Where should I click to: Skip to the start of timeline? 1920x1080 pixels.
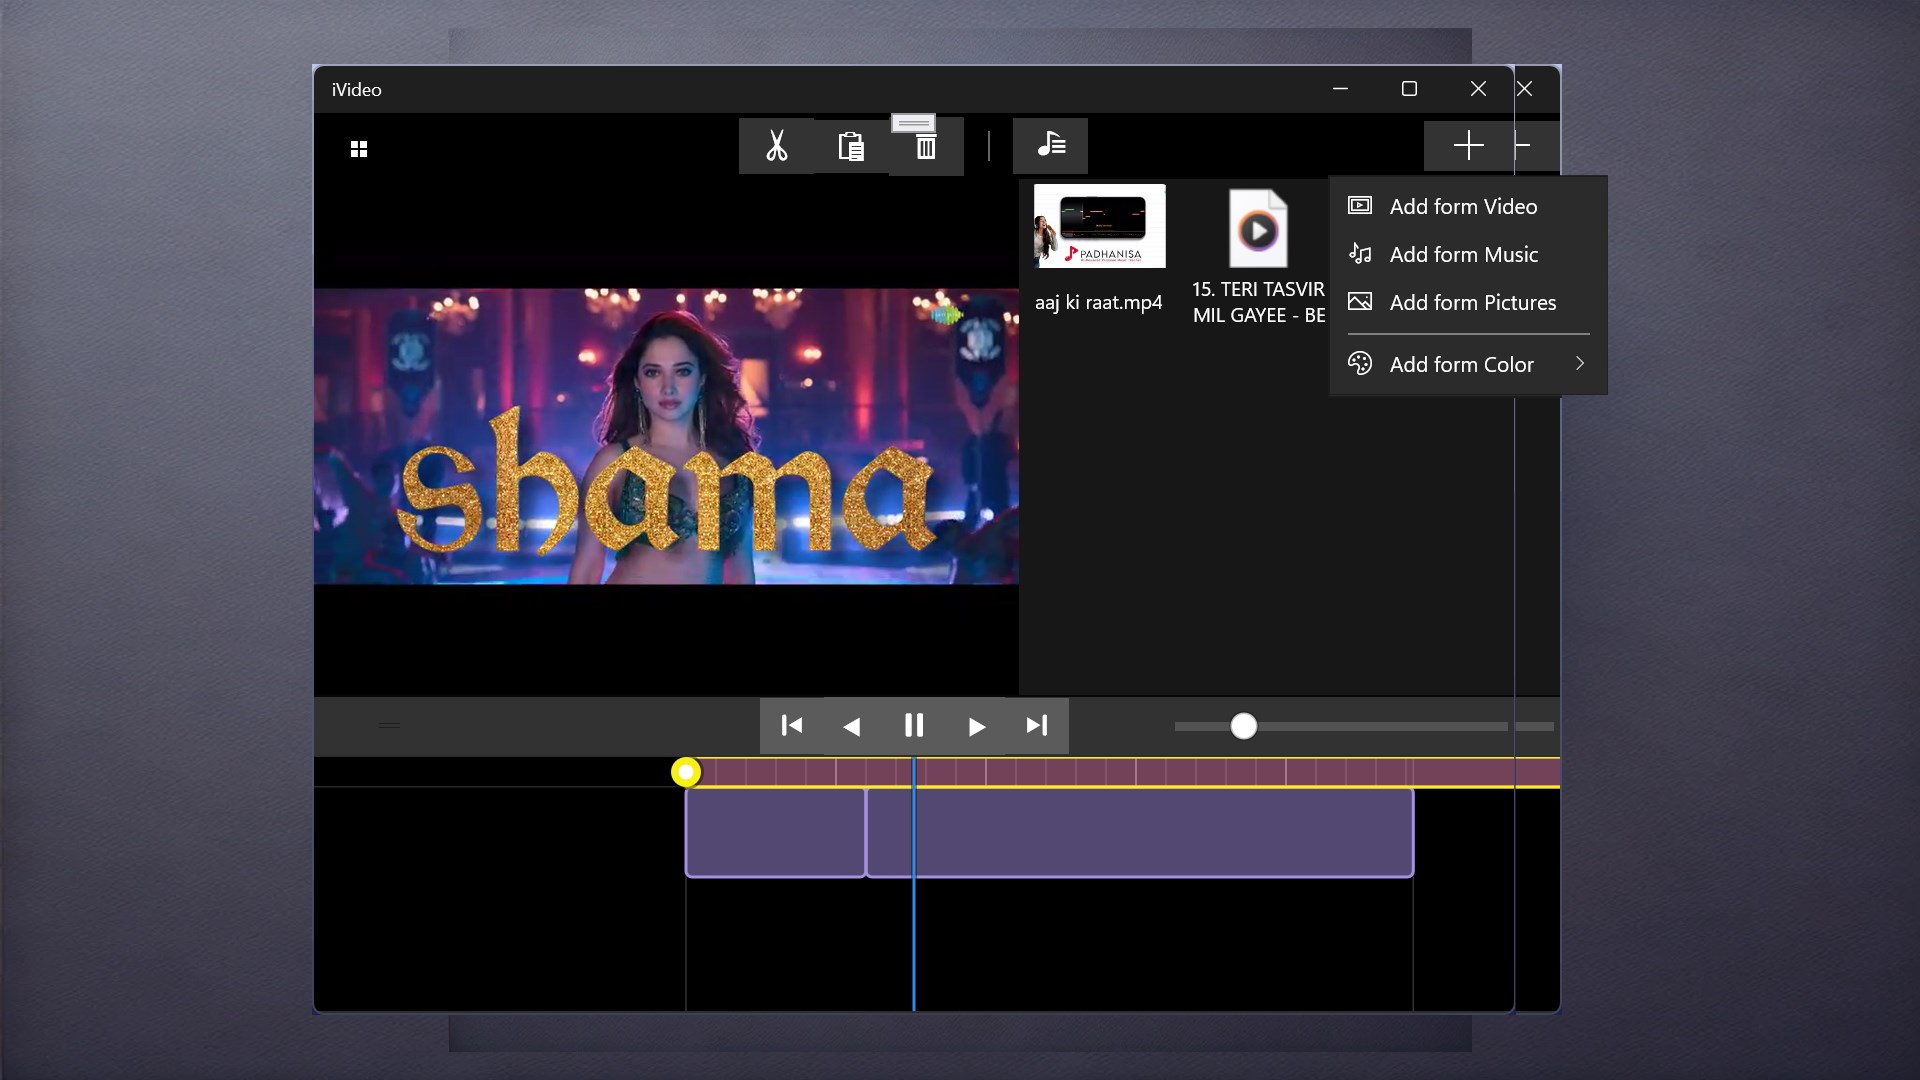791,726
